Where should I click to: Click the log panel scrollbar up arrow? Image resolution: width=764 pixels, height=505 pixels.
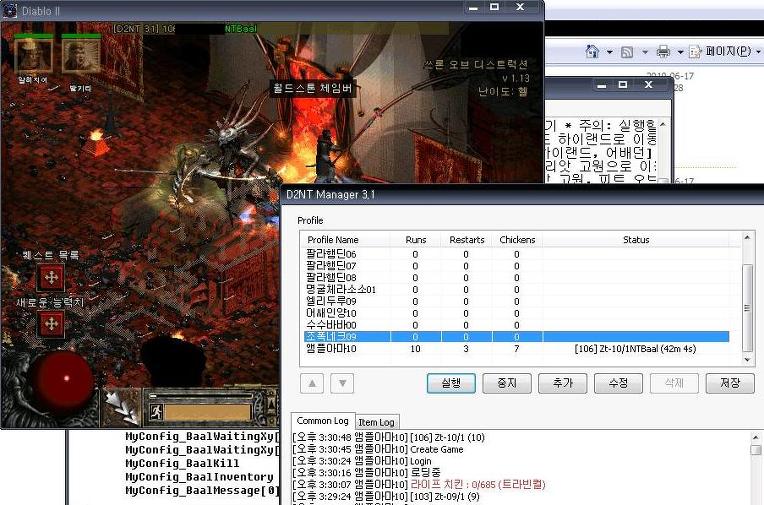755,437
